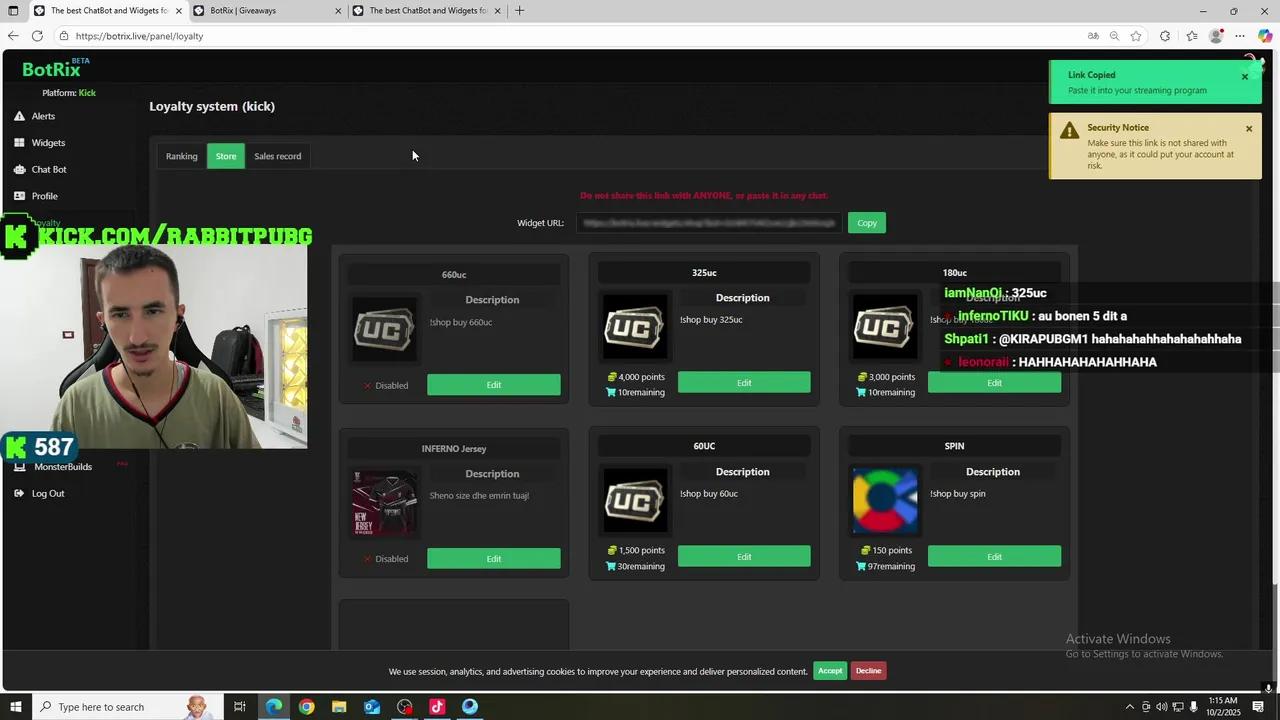Bookmark page with the star icon
This screenshot has height=720, width=1280.
pos(1136,36)
